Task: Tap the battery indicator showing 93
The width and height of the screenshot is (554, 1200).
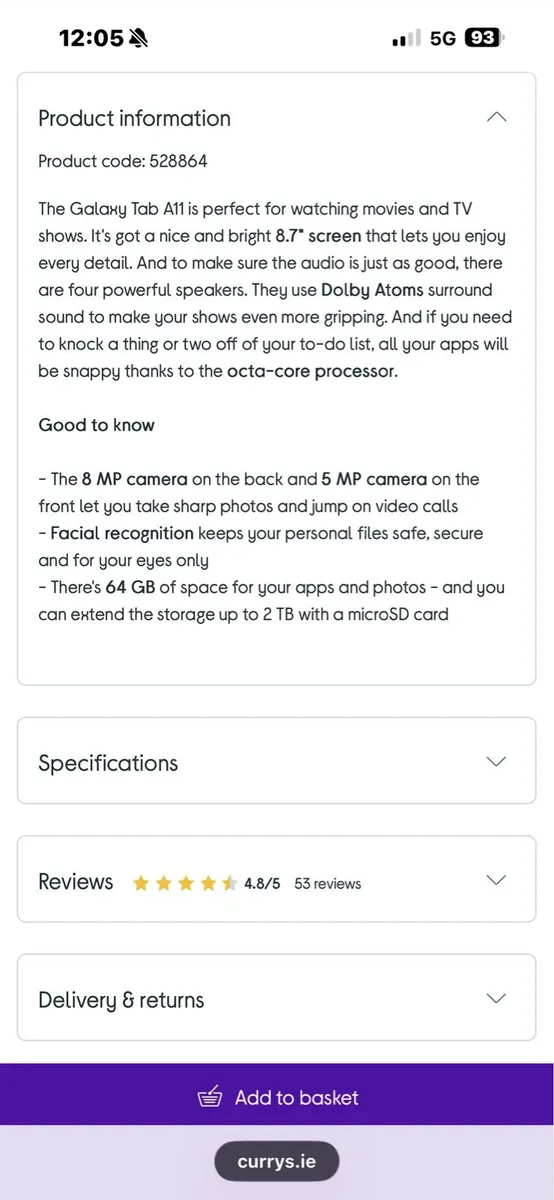Action: pos(485,38)
